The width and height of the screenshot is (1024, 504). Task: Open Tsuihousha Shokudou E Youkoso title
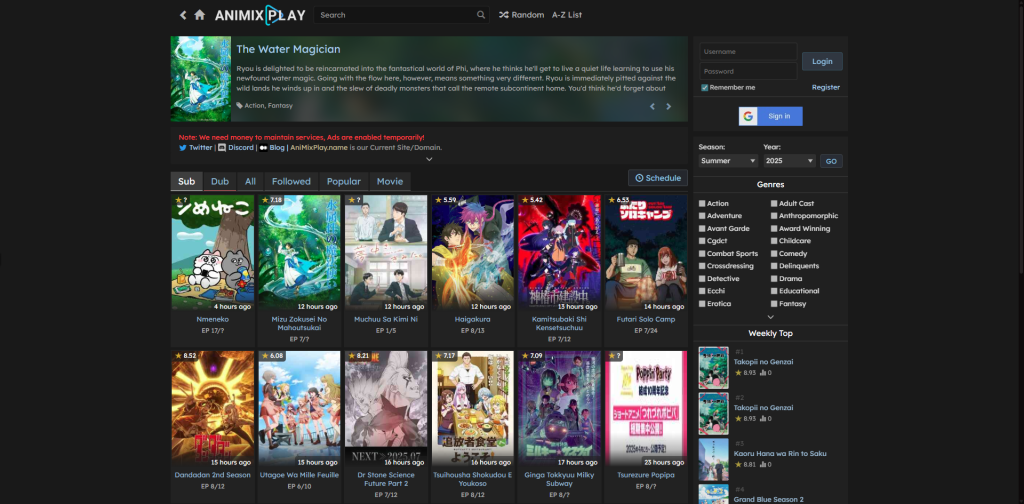tap(473, 479)
